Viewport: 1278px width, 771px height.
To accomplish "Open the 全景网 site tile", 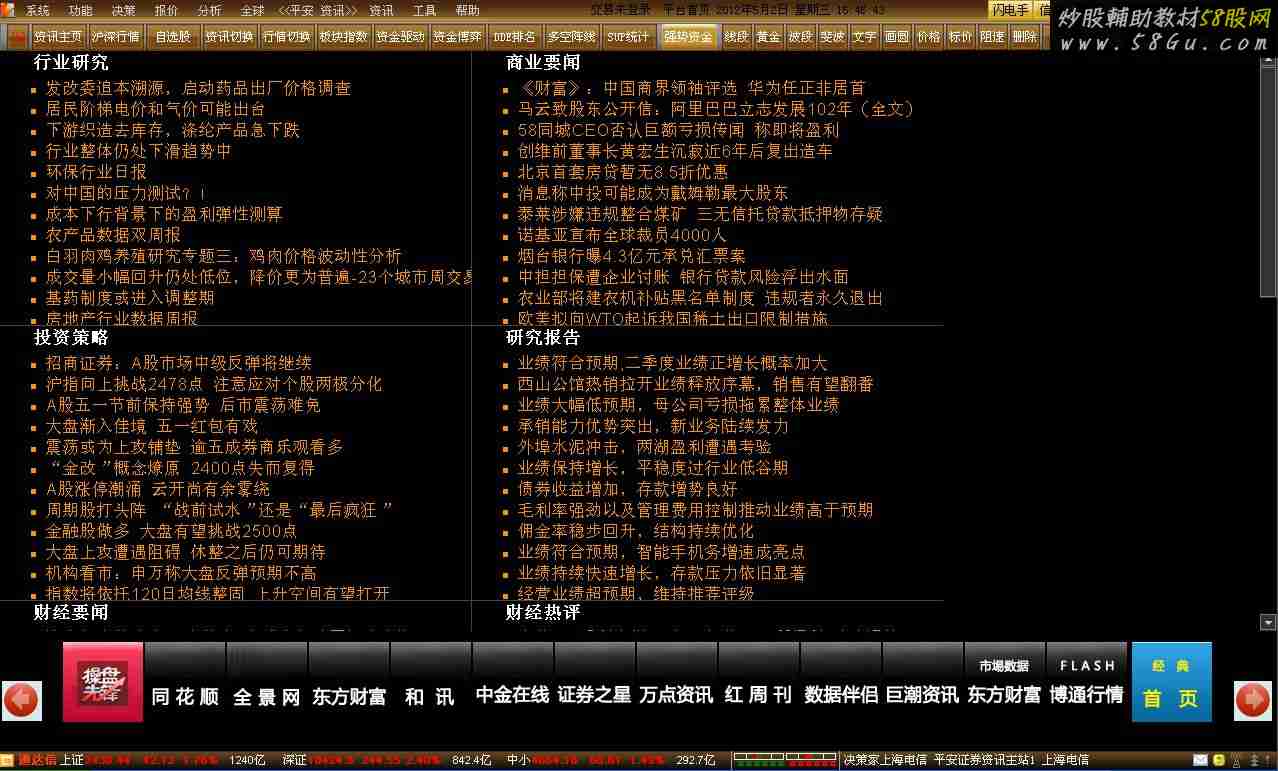I will tap(267, 682).
